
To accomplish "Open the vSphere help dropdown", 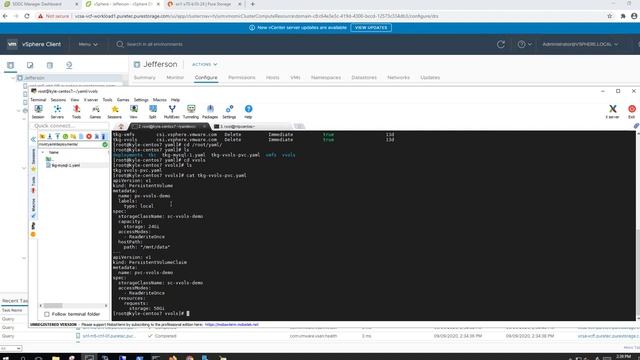I will click(x=524, y=44).
